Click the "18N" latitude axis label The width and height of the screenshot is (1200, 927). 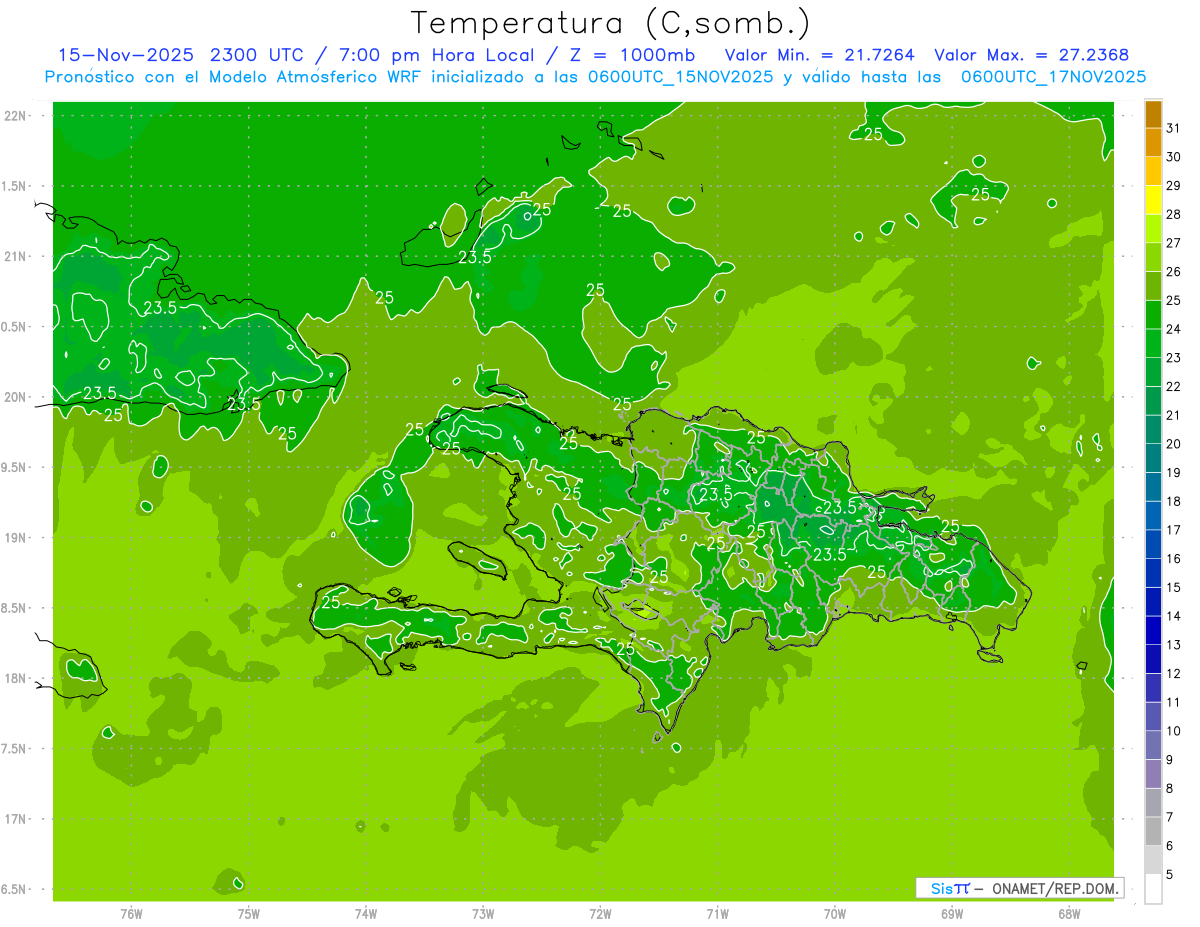click(x=14, y=679)
